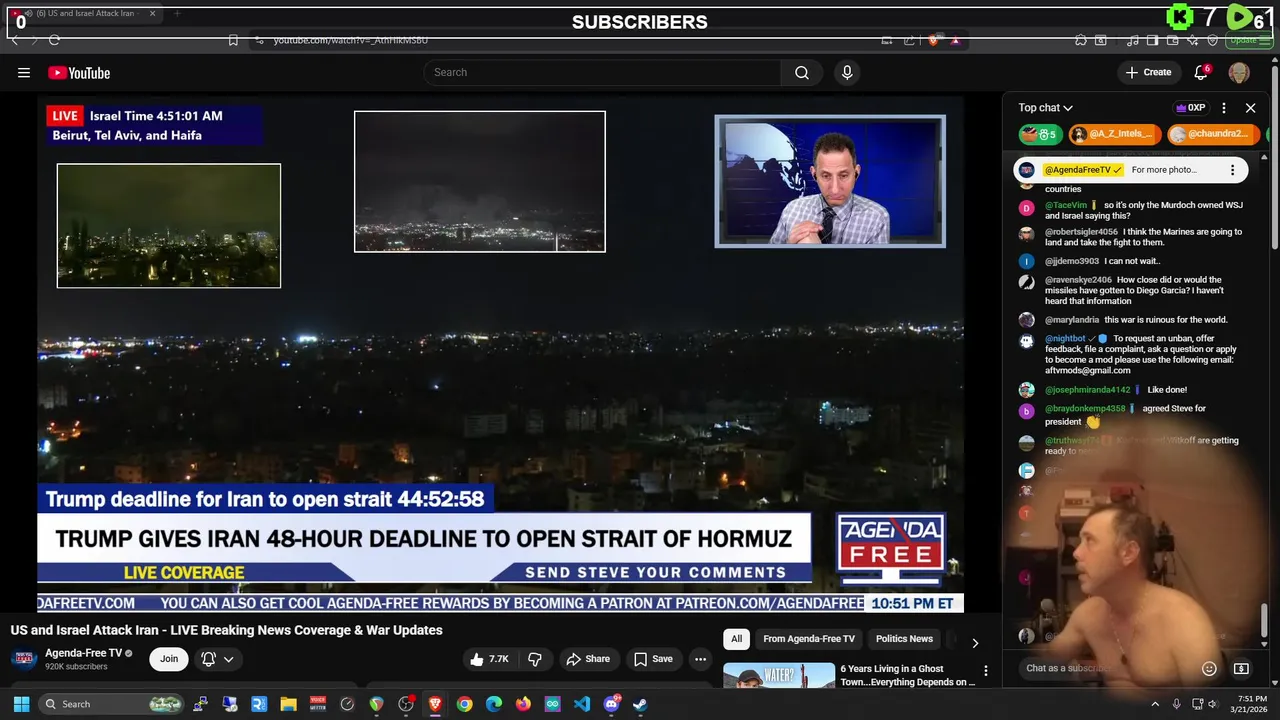The image size is (1280, 720).
Task: Go back in browser history
Action: (14, 40)
